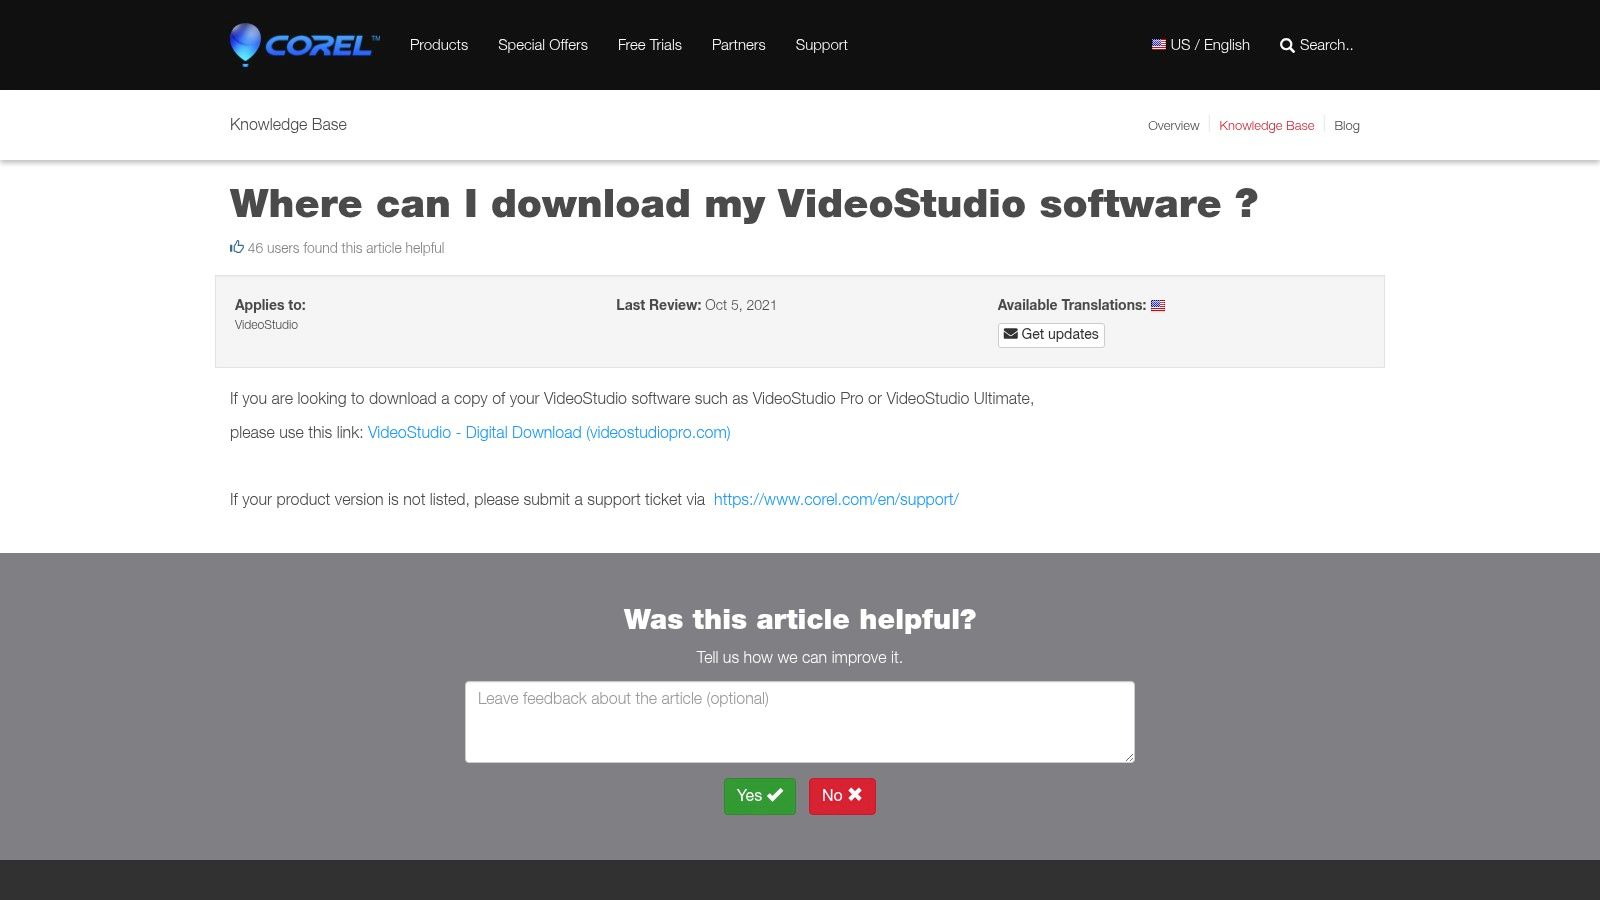Image resolution: width=1600 pixels, height=900 pixels.
Task: Open the corel.com support ticket link
Action: (x=836, y=499)
